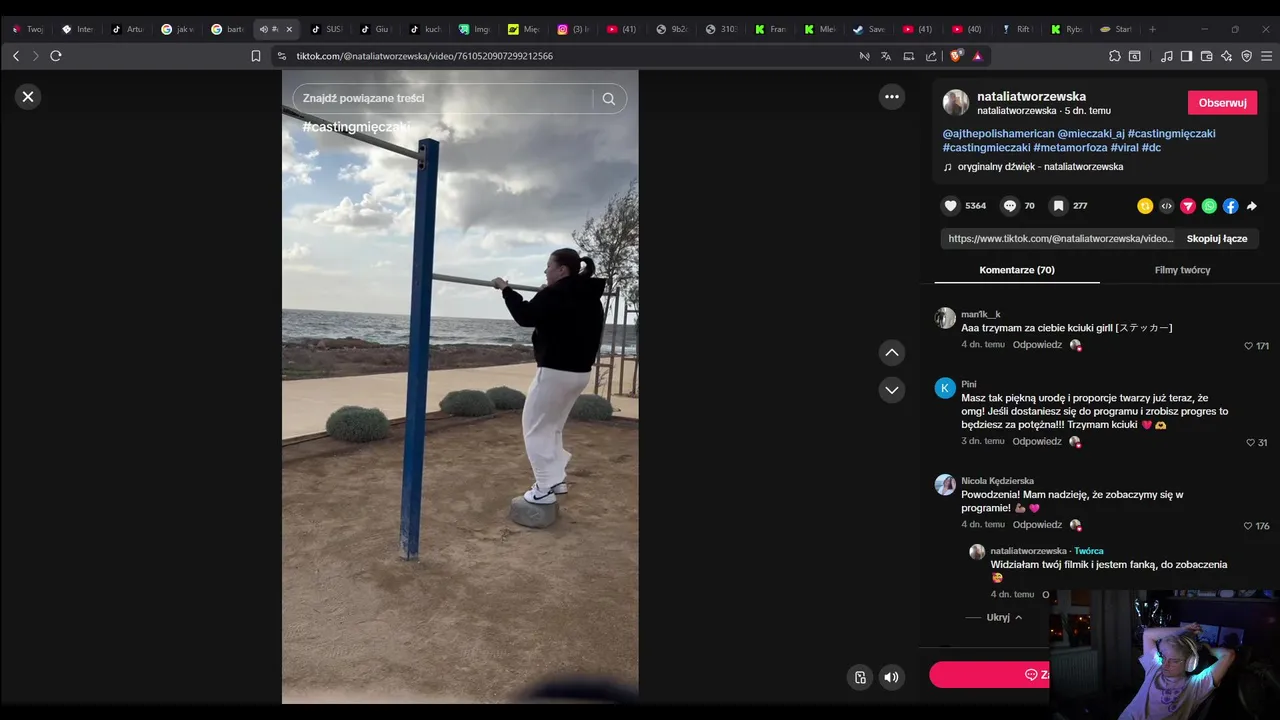
Task: Click the address bar URL
Action: pos(425,56)
